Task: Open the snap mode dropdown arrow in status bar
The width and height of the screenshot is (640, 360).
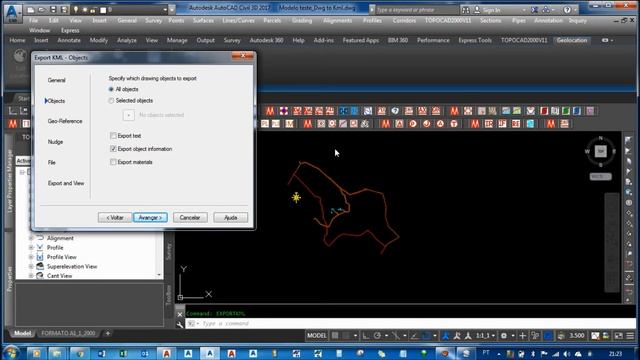Action: click(355, 336)
